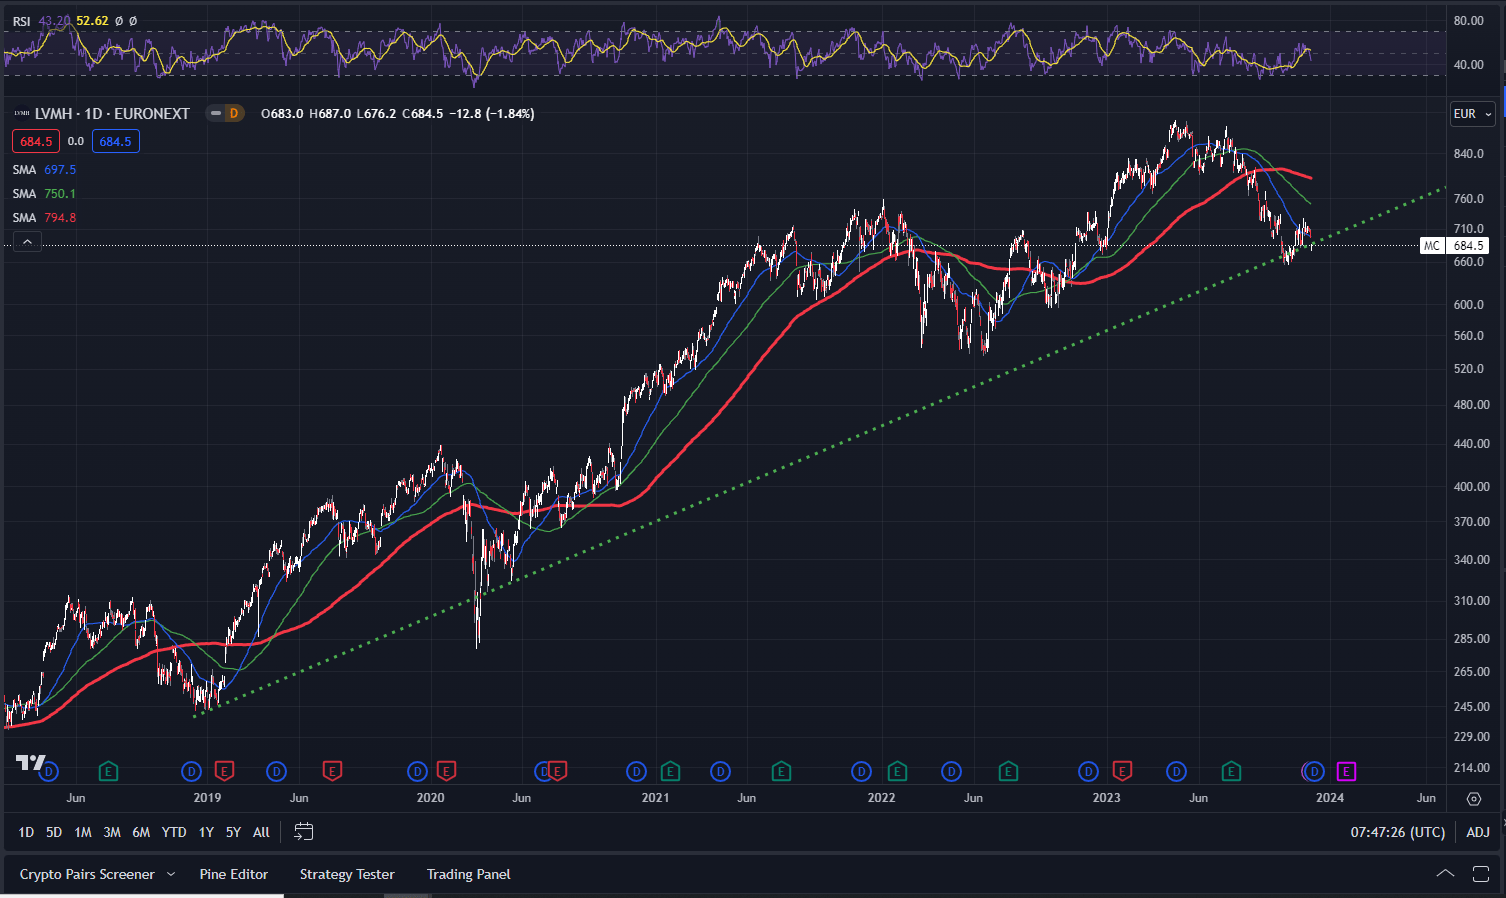Set the chart range to 6M
This screenshot has height=898, width=1506.
point(141,832)
